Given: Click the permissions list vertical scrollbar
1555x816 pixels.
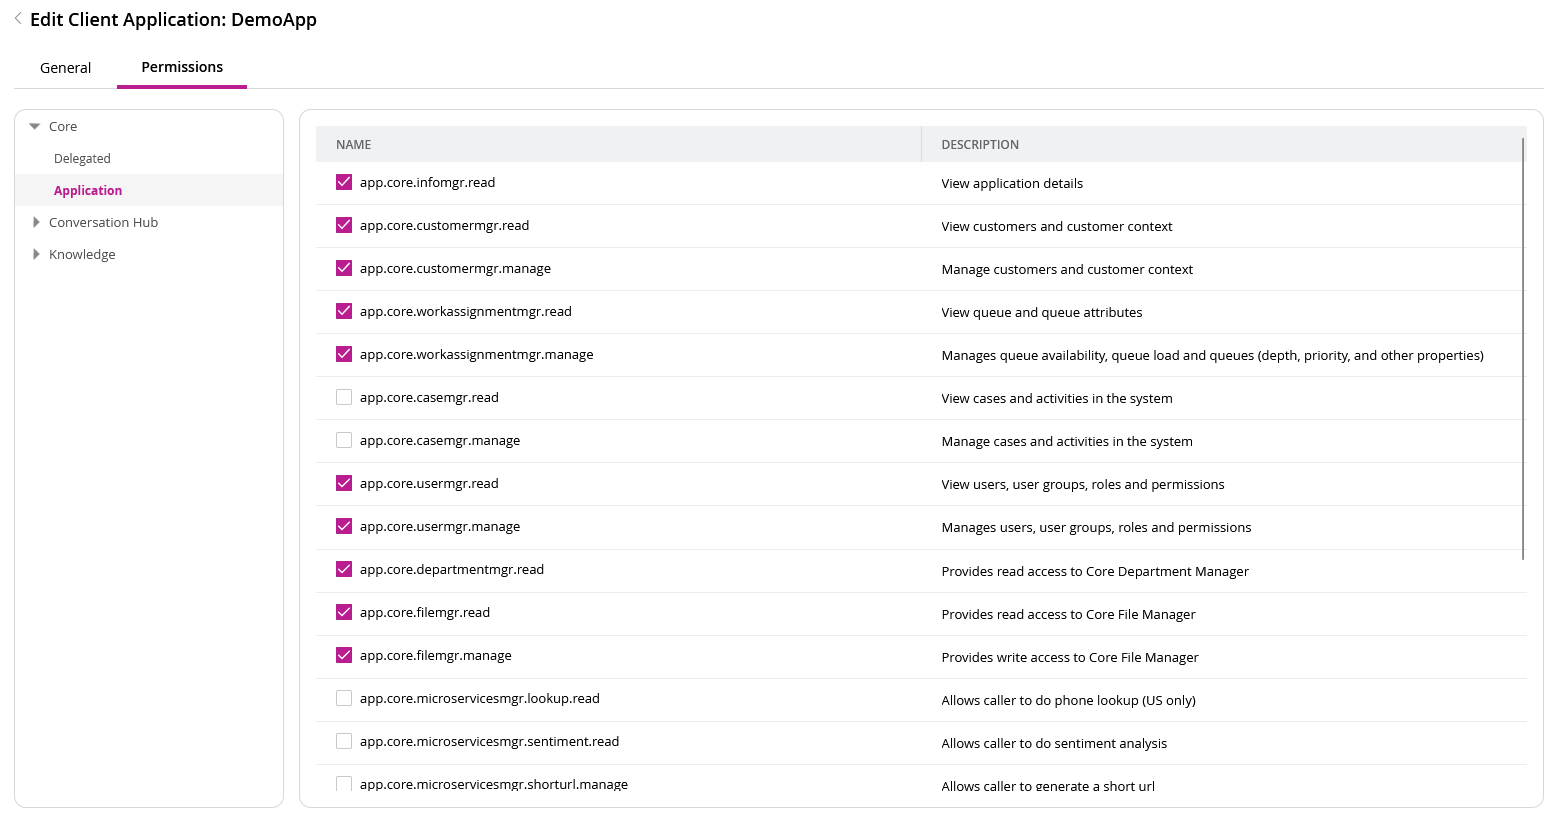Looking at the screenshot, I should pyautogui.click(x=1523, y=350).
